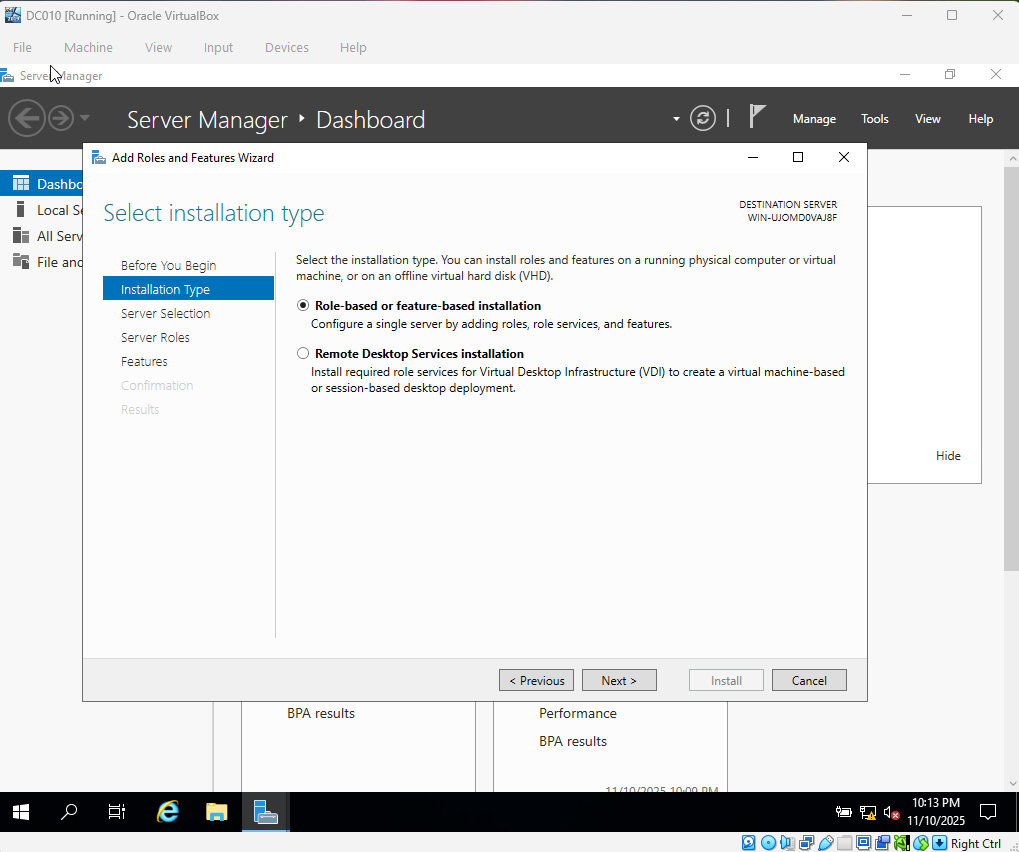Click the back navigation arrow in Server Manager

pyautogui.click(x=27, y=118)
